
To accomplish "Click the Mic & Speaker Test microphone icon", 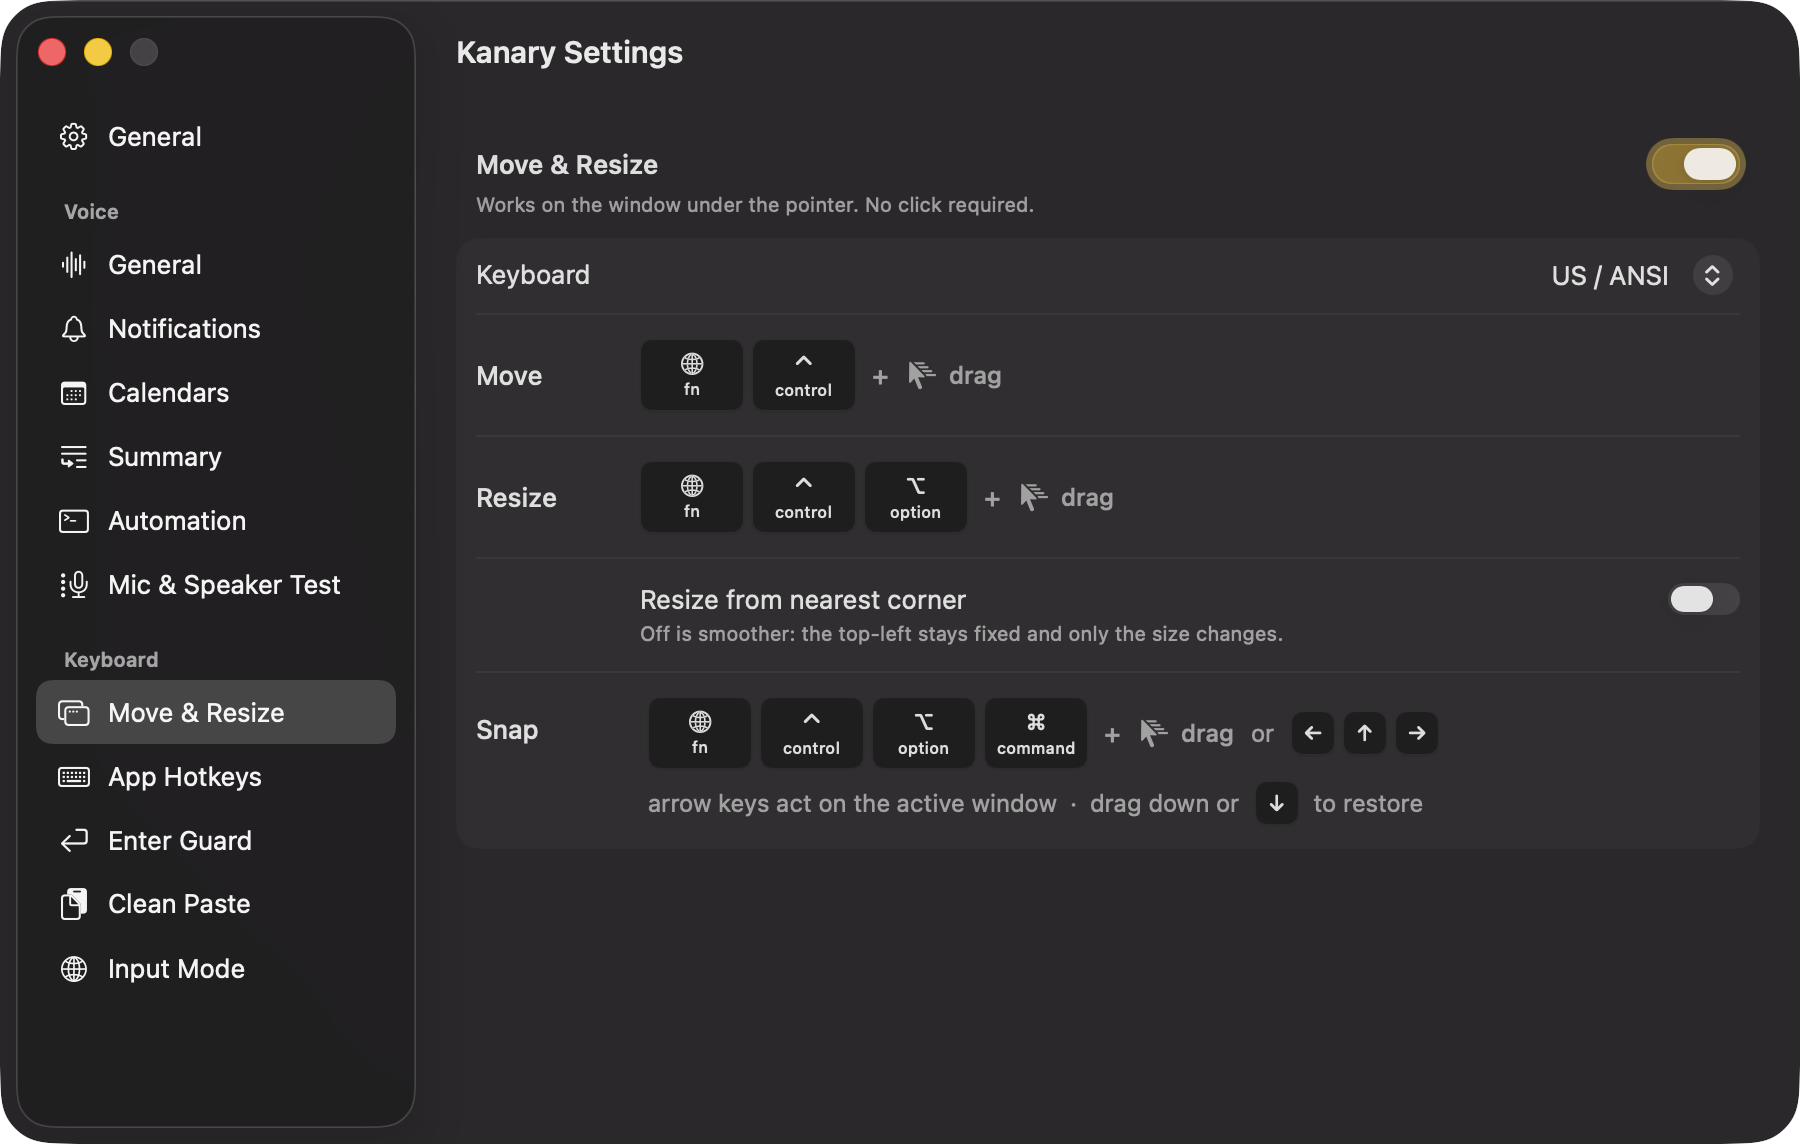I will [74, 585].
